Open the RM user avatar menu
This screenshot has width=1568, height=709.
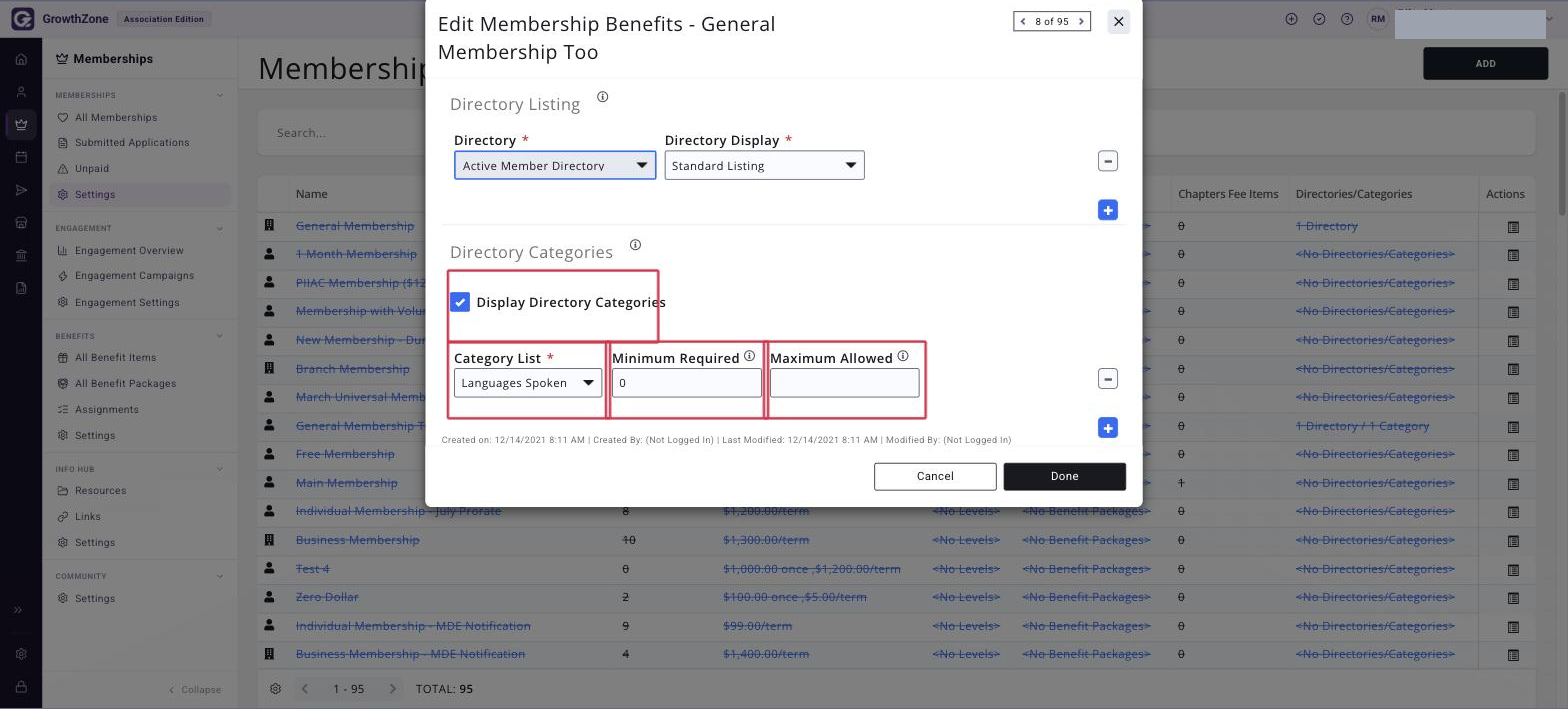tap(1378, 19)
